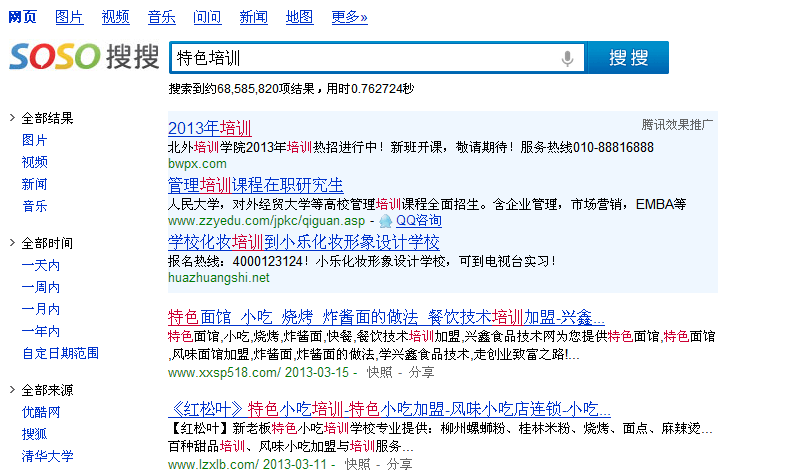Open 自定日期范围 custom date range
The height and width of the screenshot is (475, 792).
coord(60,353)
